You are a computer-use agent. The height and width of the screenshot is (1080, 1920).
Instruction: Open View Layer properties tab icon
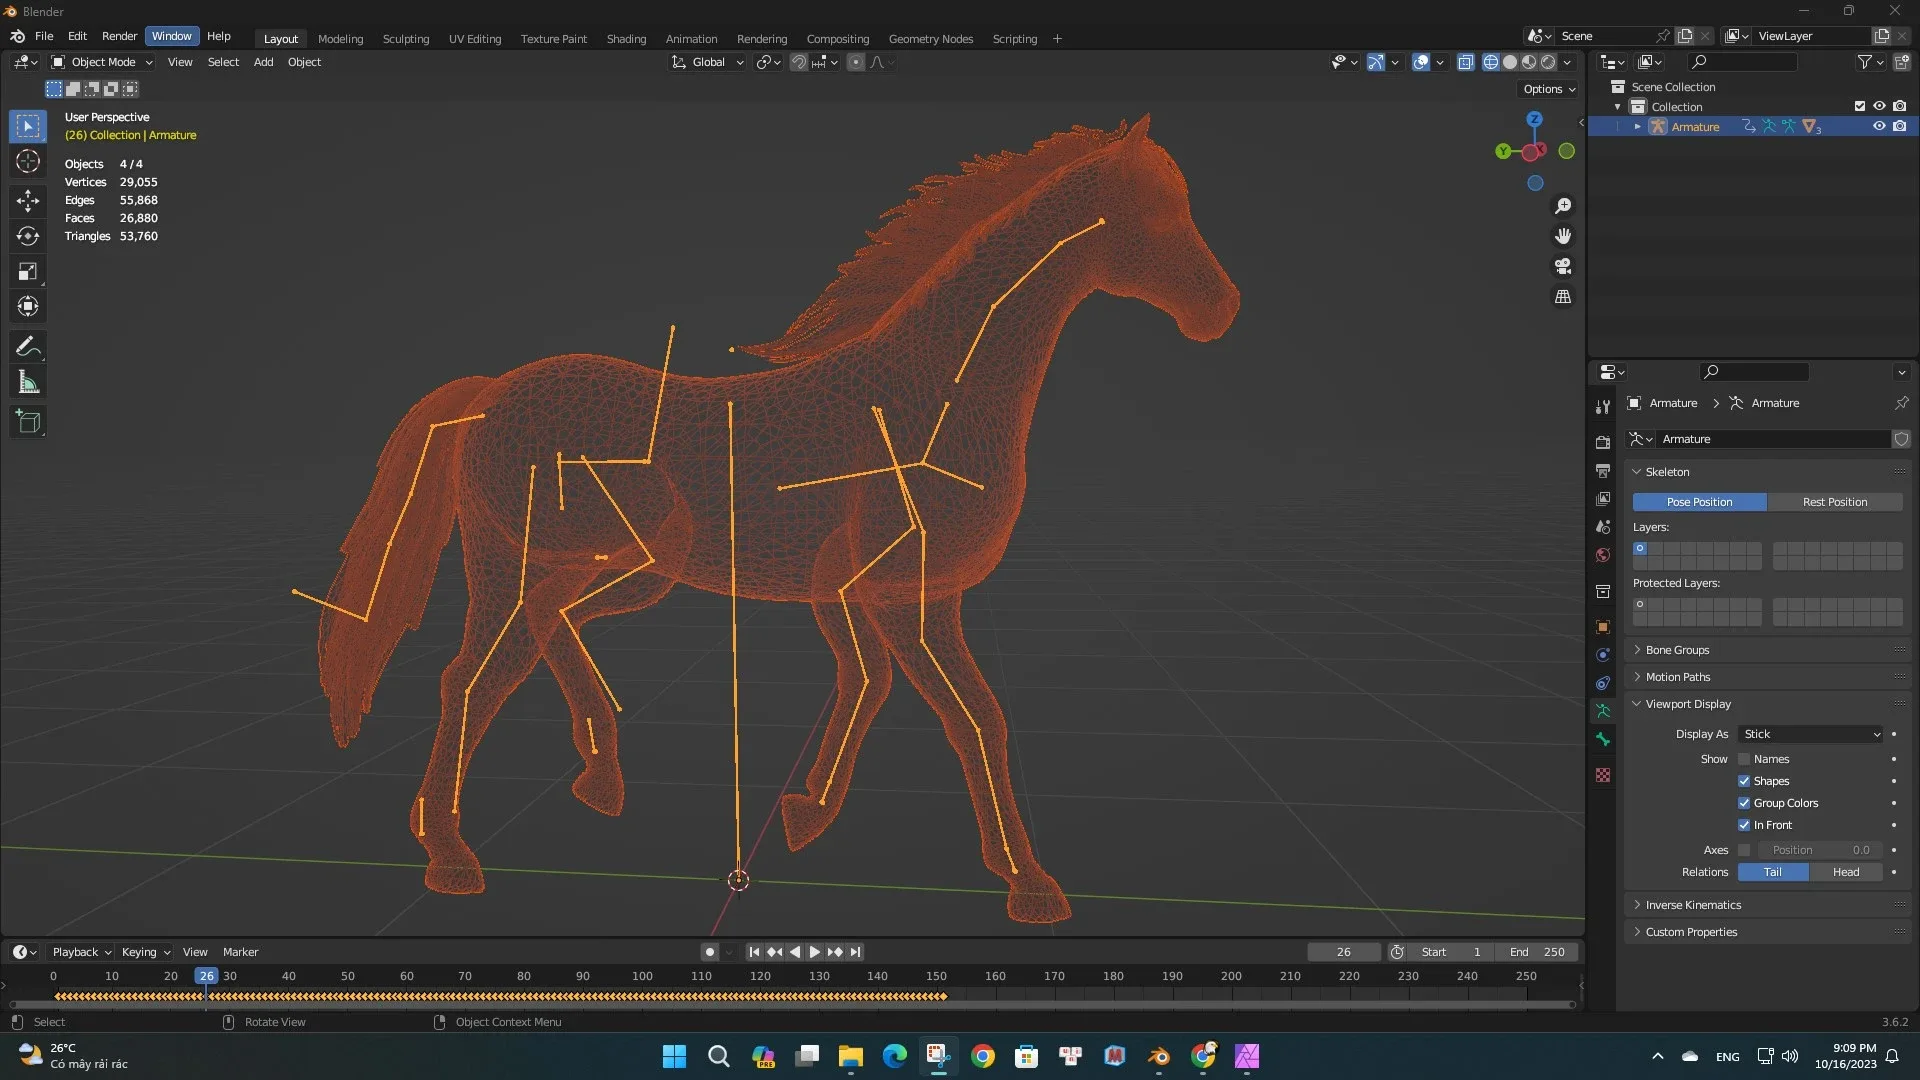1603,498
